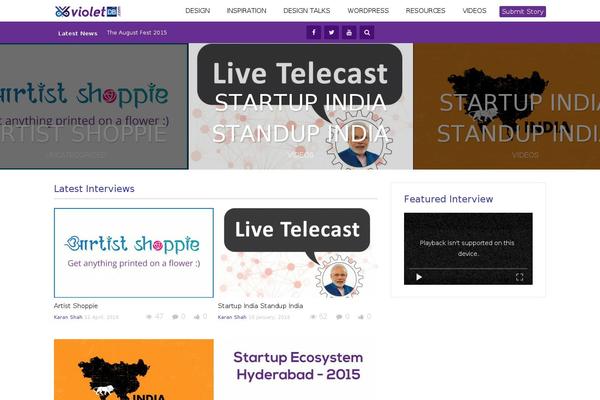Play the Featured Interview video
The width and height of the screenshot is (600, 400).
coord(419,277)
